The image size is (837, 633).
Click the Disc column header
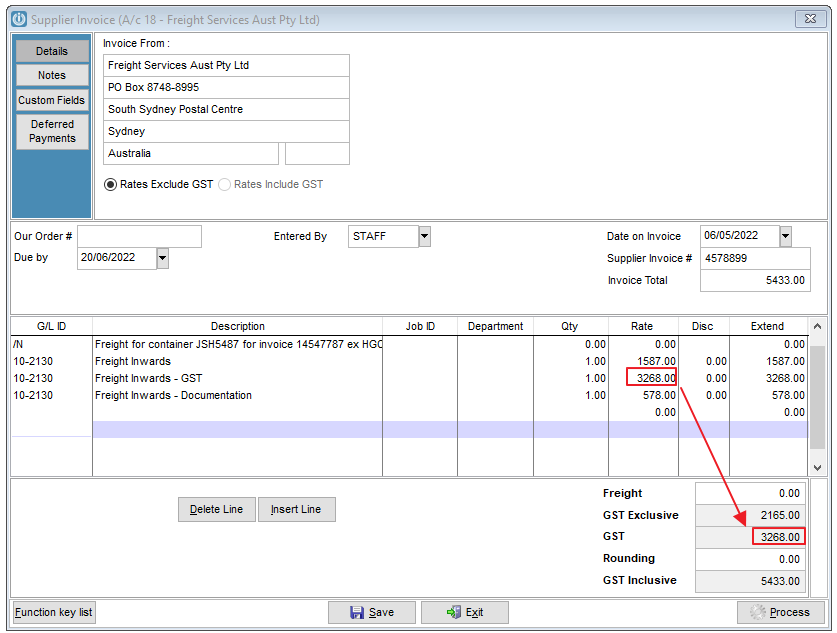point(703,327)
